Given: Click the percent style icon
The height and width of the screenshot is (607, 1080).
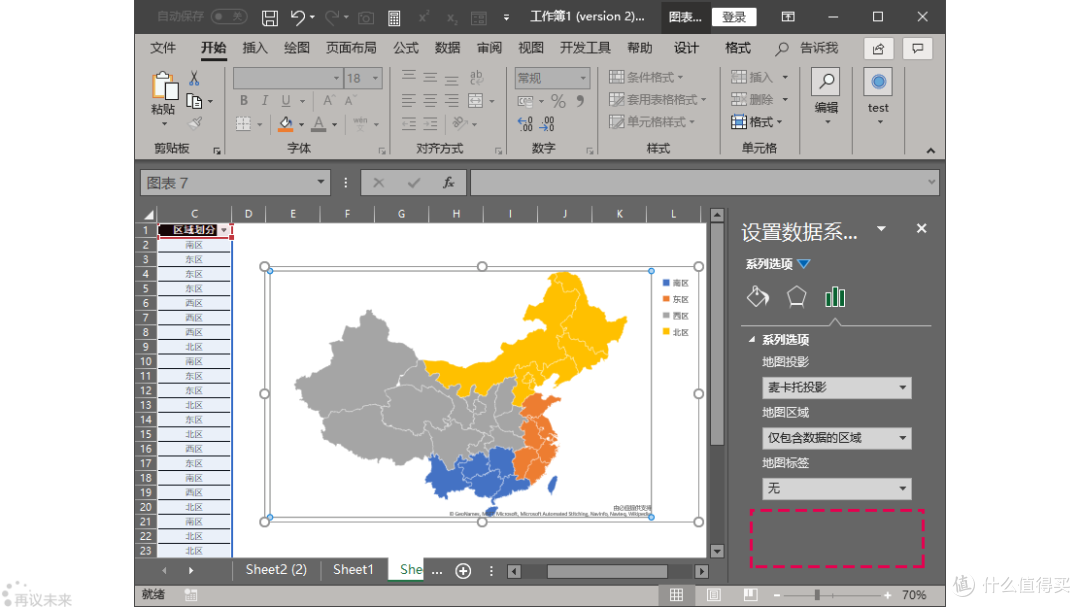Looking at the screenshot, I should tap(558, 101).
